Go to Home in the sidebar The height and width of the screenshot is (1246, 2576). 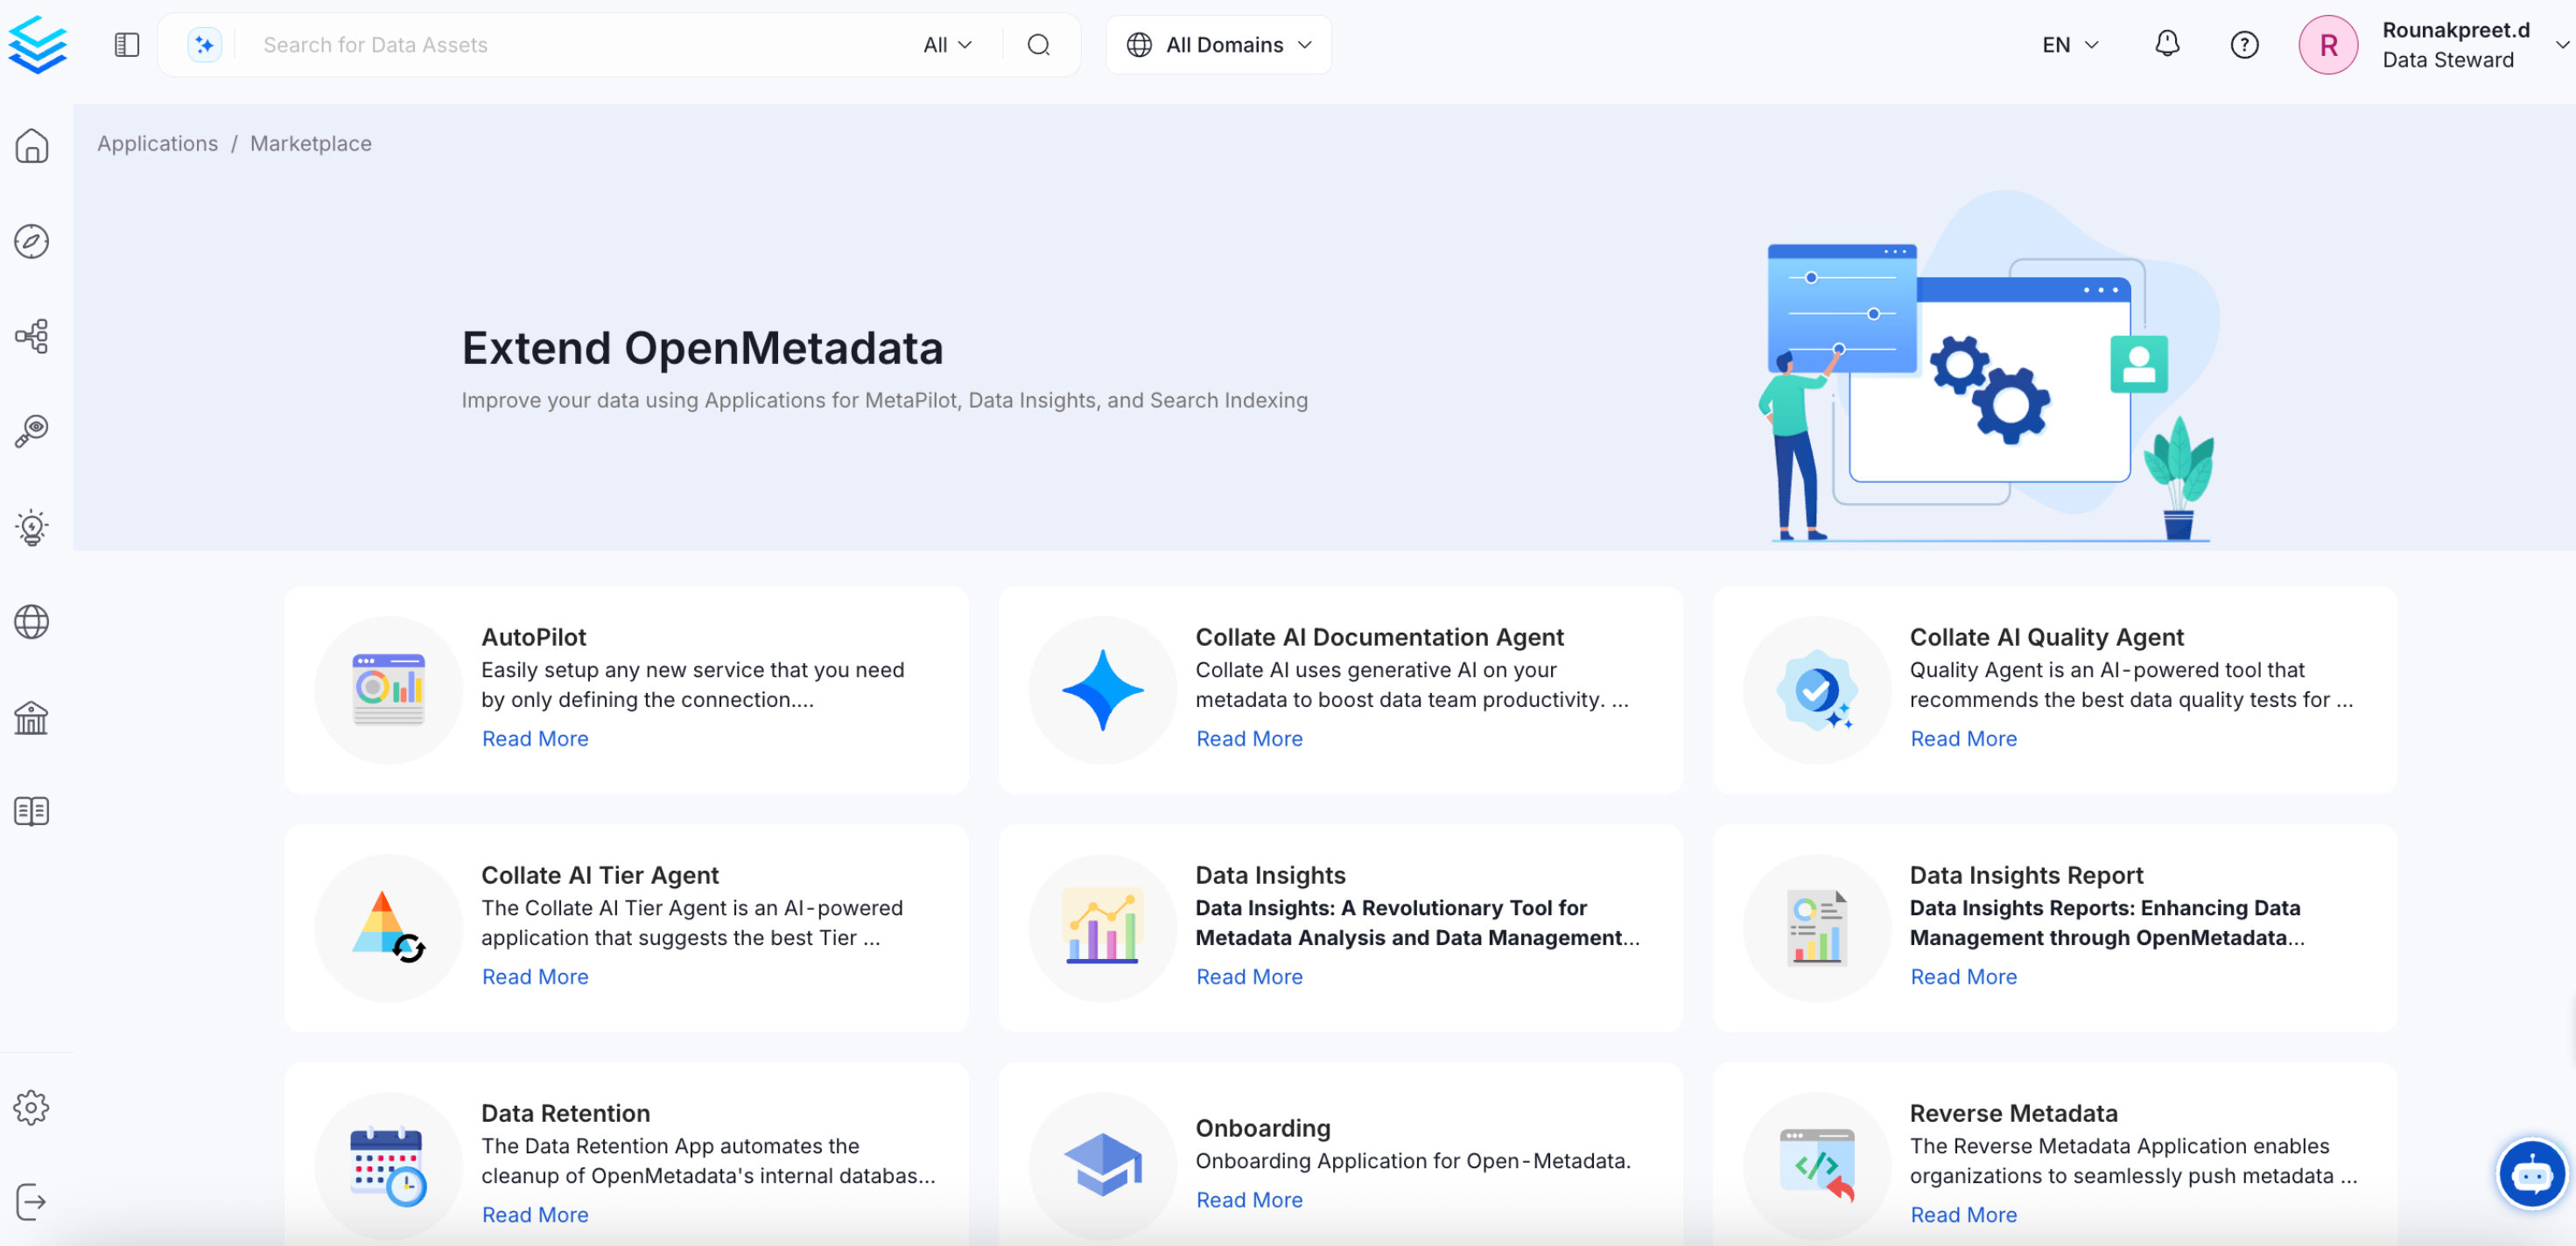32,146
